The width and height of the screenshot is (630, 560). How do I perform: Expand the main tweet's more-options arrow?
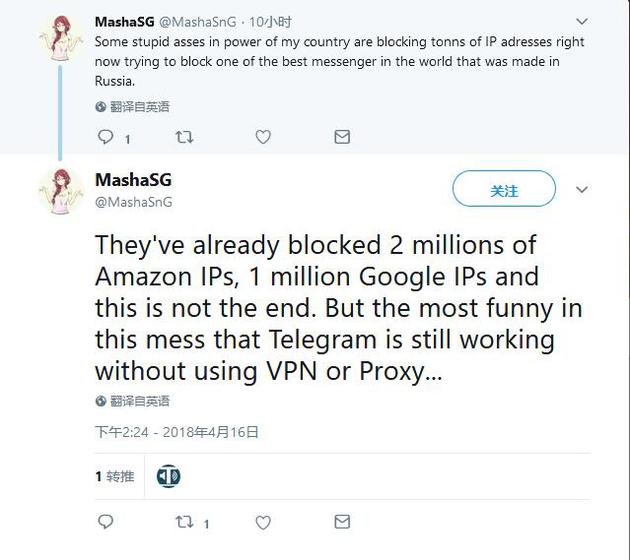(583, 190)
